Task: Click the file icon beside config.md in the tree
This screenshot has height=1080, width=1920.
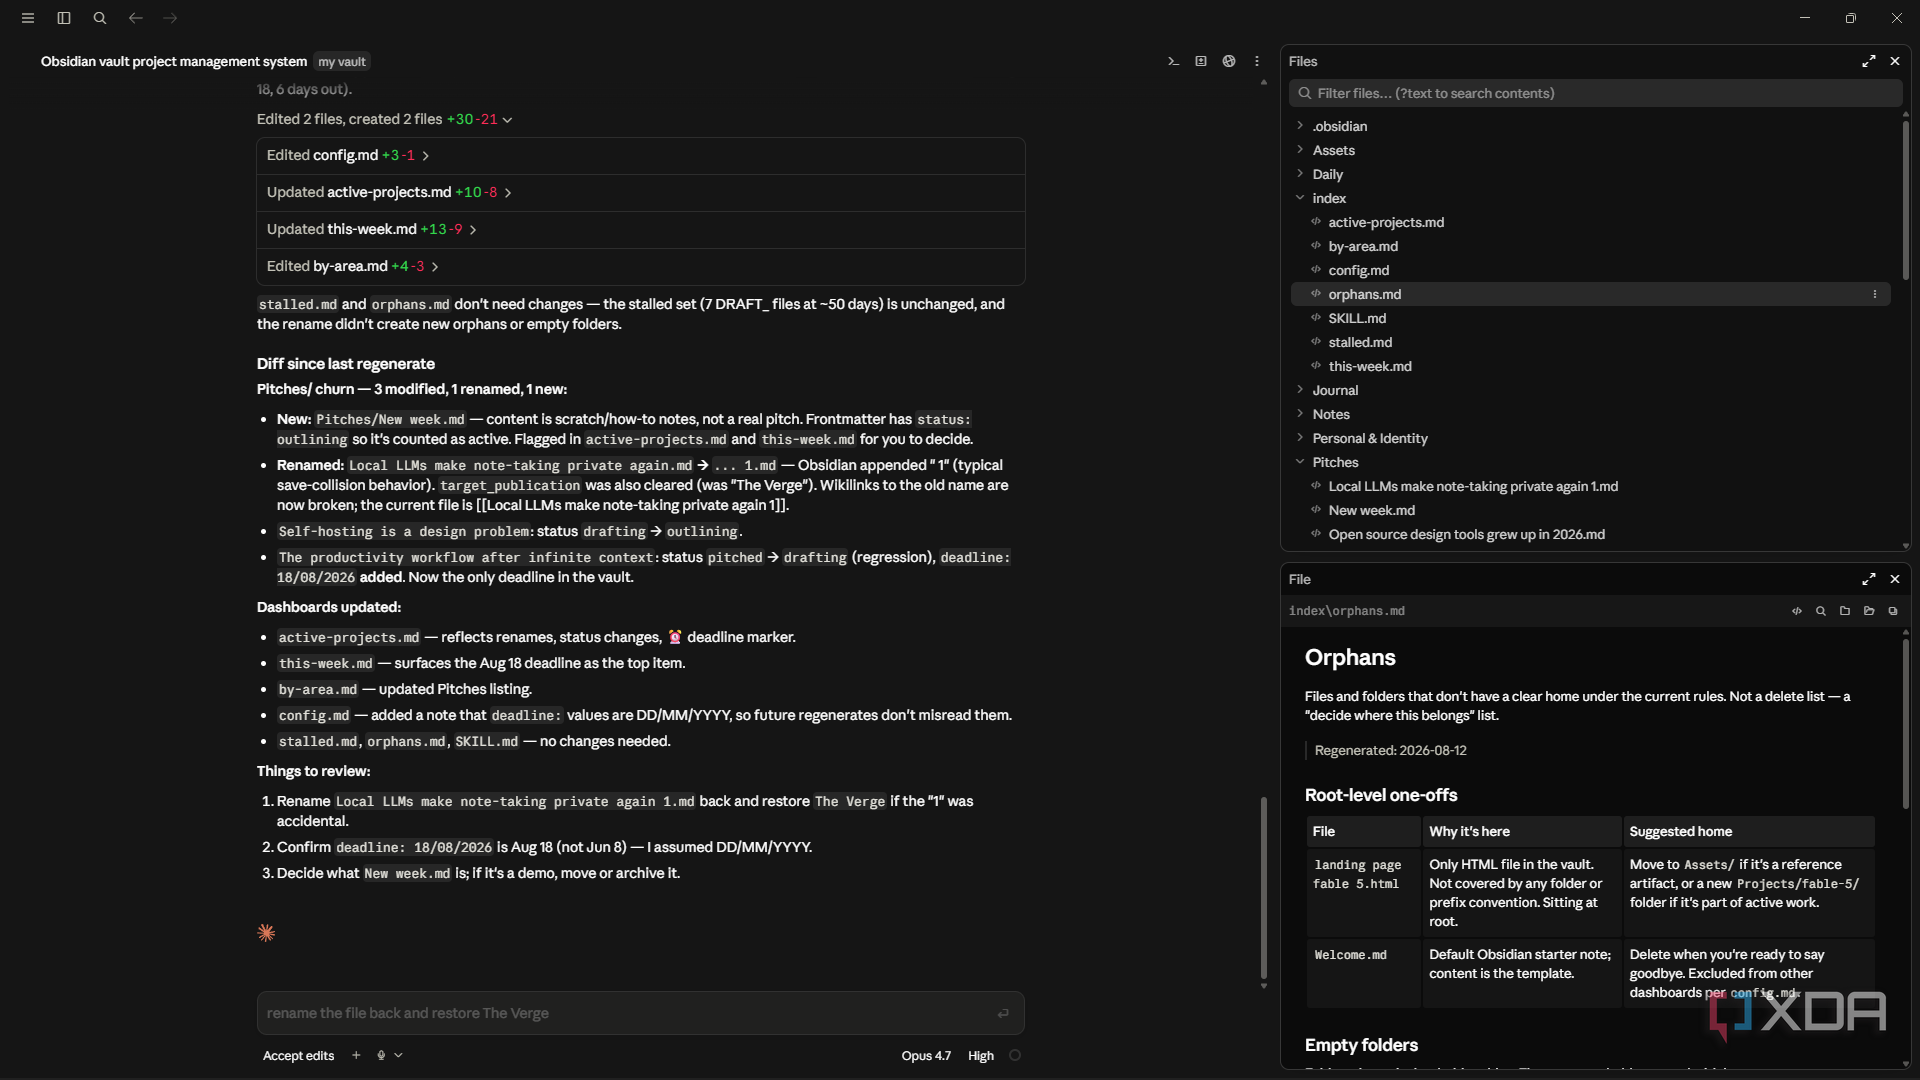Action: tap(1316, 270)
